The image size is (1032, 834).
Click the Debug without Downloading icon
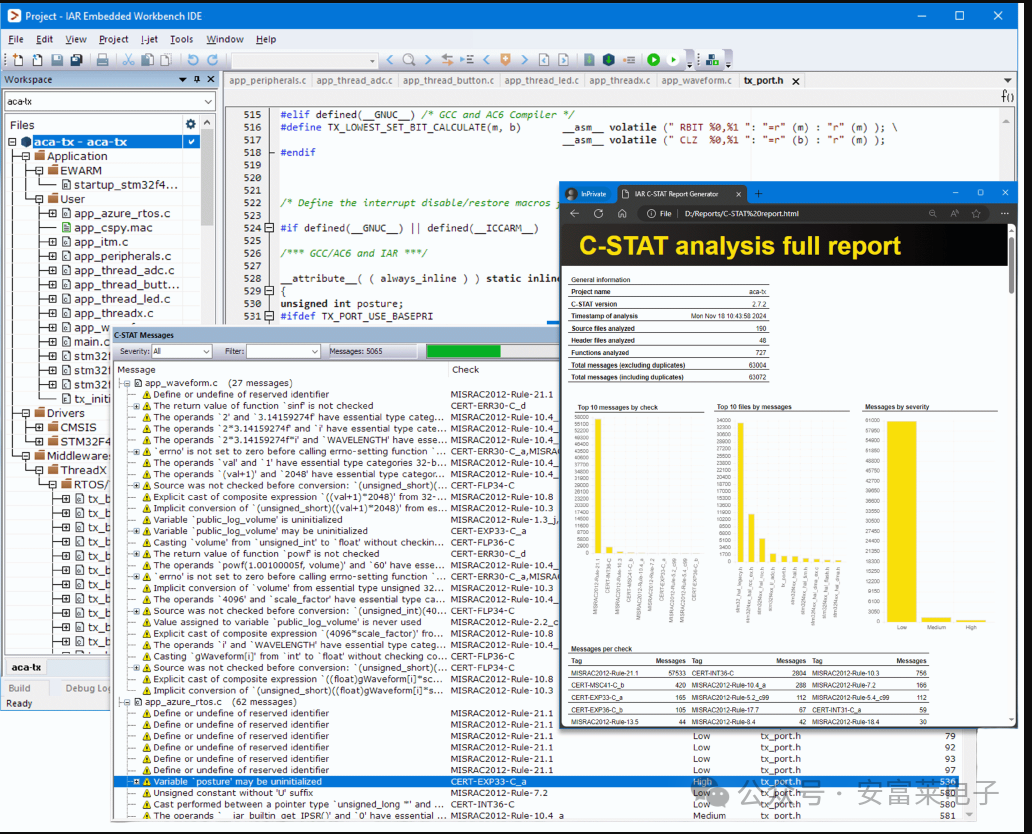[673, 60]
